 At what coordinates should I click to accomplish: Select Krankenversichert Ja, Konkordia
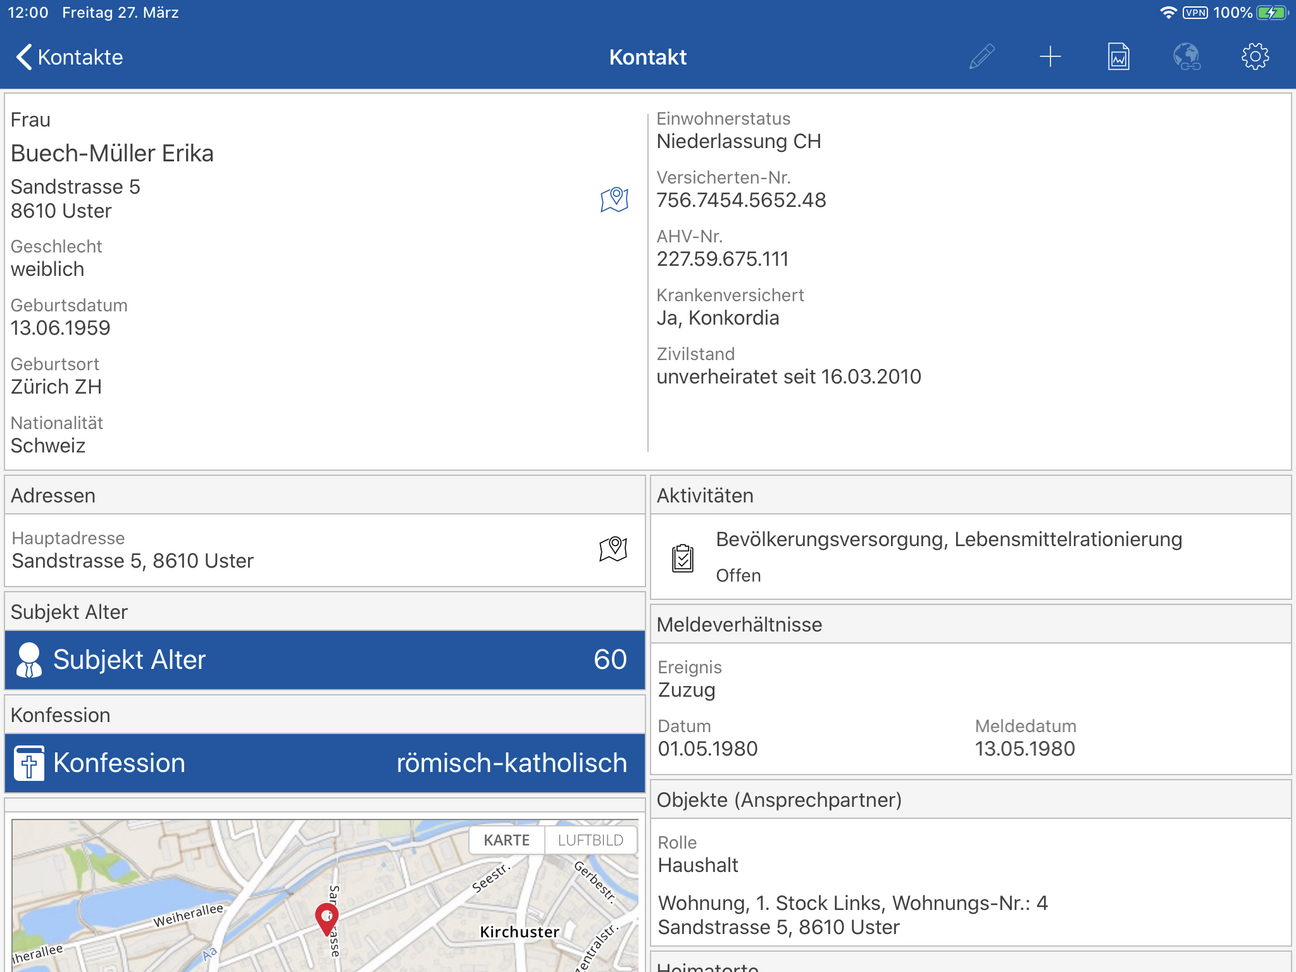(x=717, y=318)
